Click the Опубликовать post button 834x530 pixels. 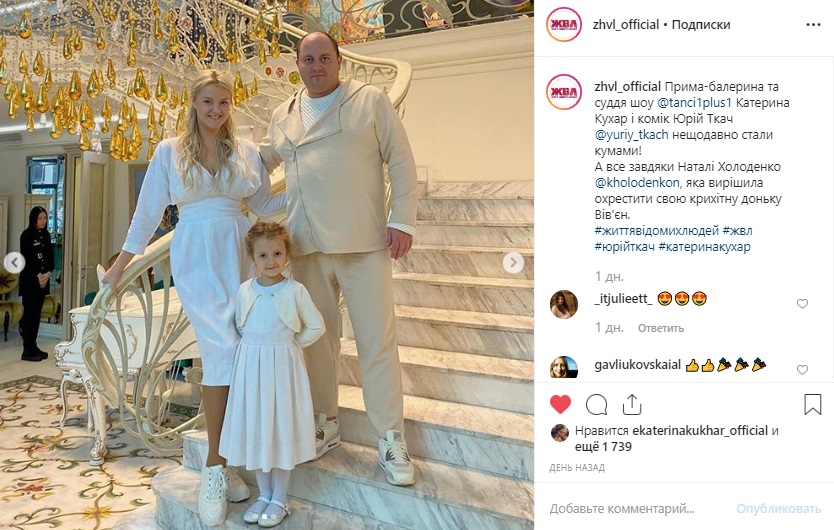coord(778,509)
